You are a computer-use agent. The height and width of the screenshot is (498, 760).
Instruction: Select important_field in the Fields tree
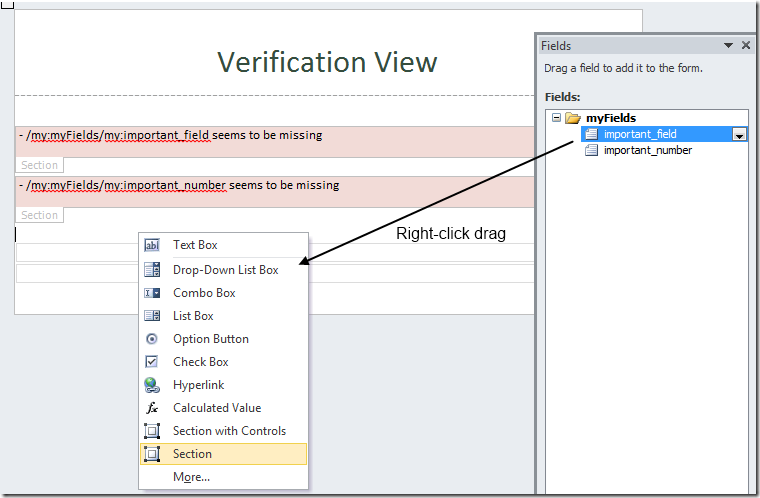640,134
